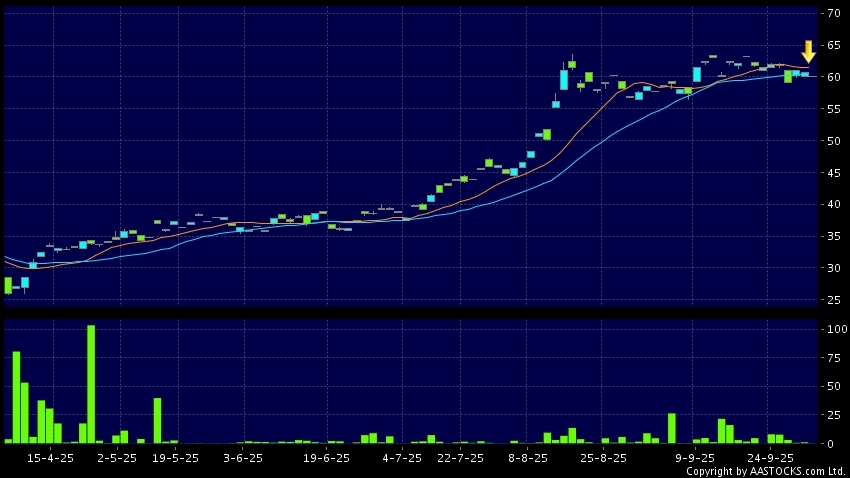Click the 22-7-25 date label
850x478 pixels.
pyautogui.click(x=460, y=458)
